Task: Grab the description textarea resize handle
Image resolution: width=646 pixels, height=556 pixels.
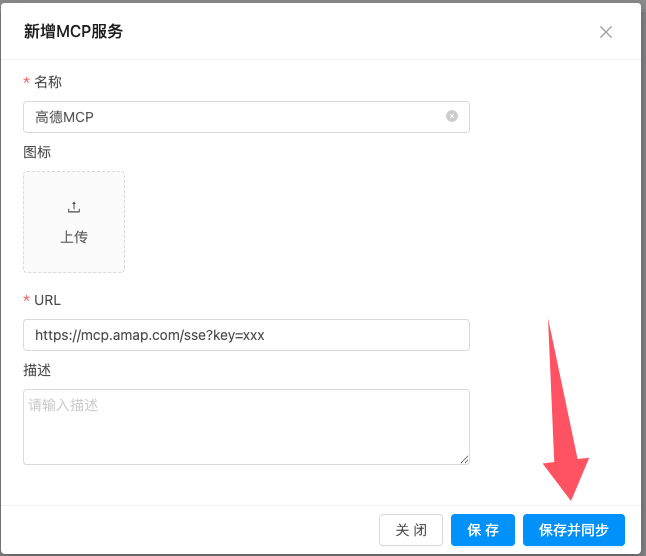Action: 465,460
